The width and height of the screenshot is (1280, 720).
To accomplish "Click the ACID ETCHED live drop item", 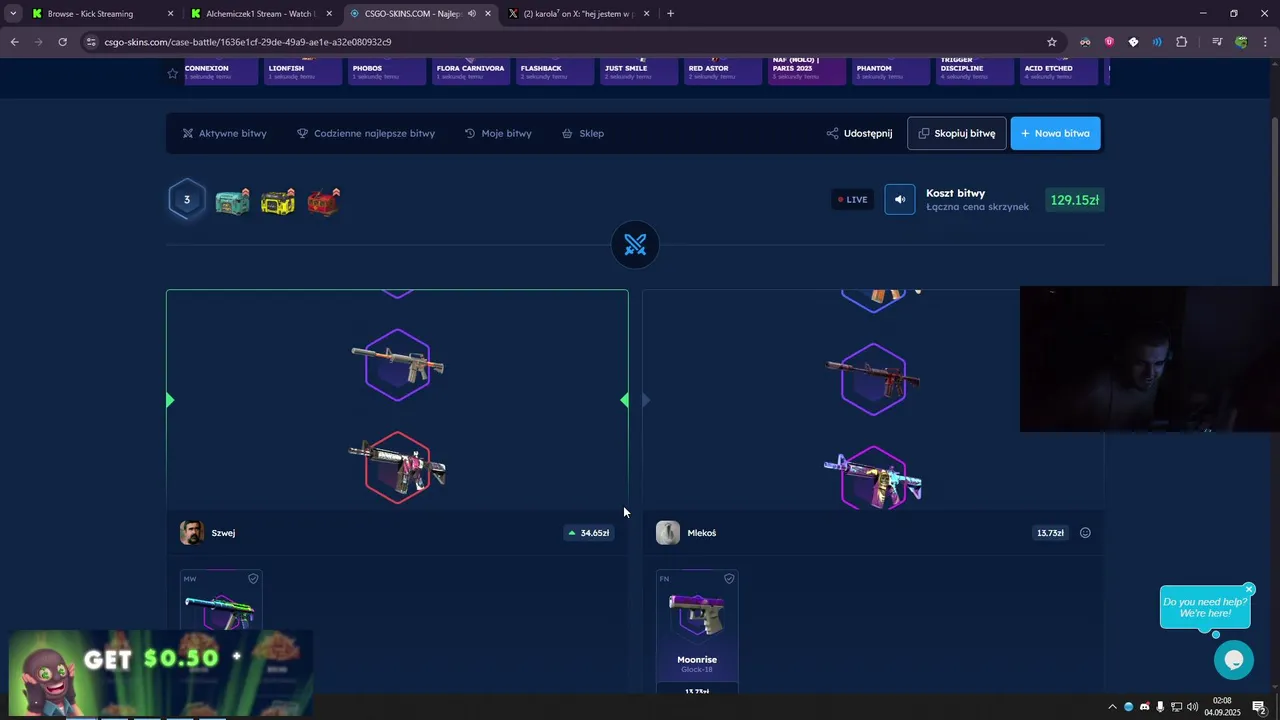I will [1058, 71].
